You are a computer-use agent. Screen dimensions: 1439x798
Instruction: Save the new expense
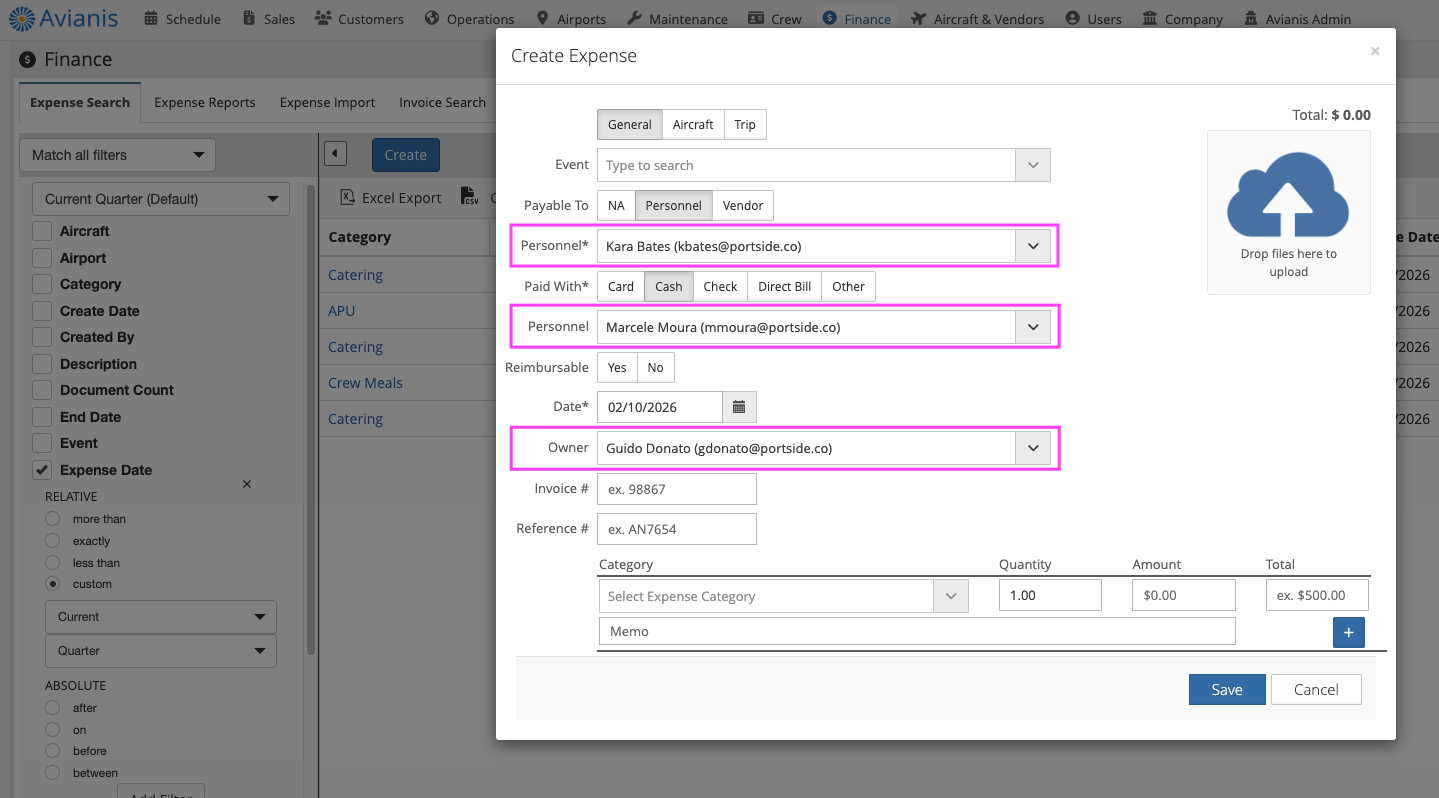1226,689
